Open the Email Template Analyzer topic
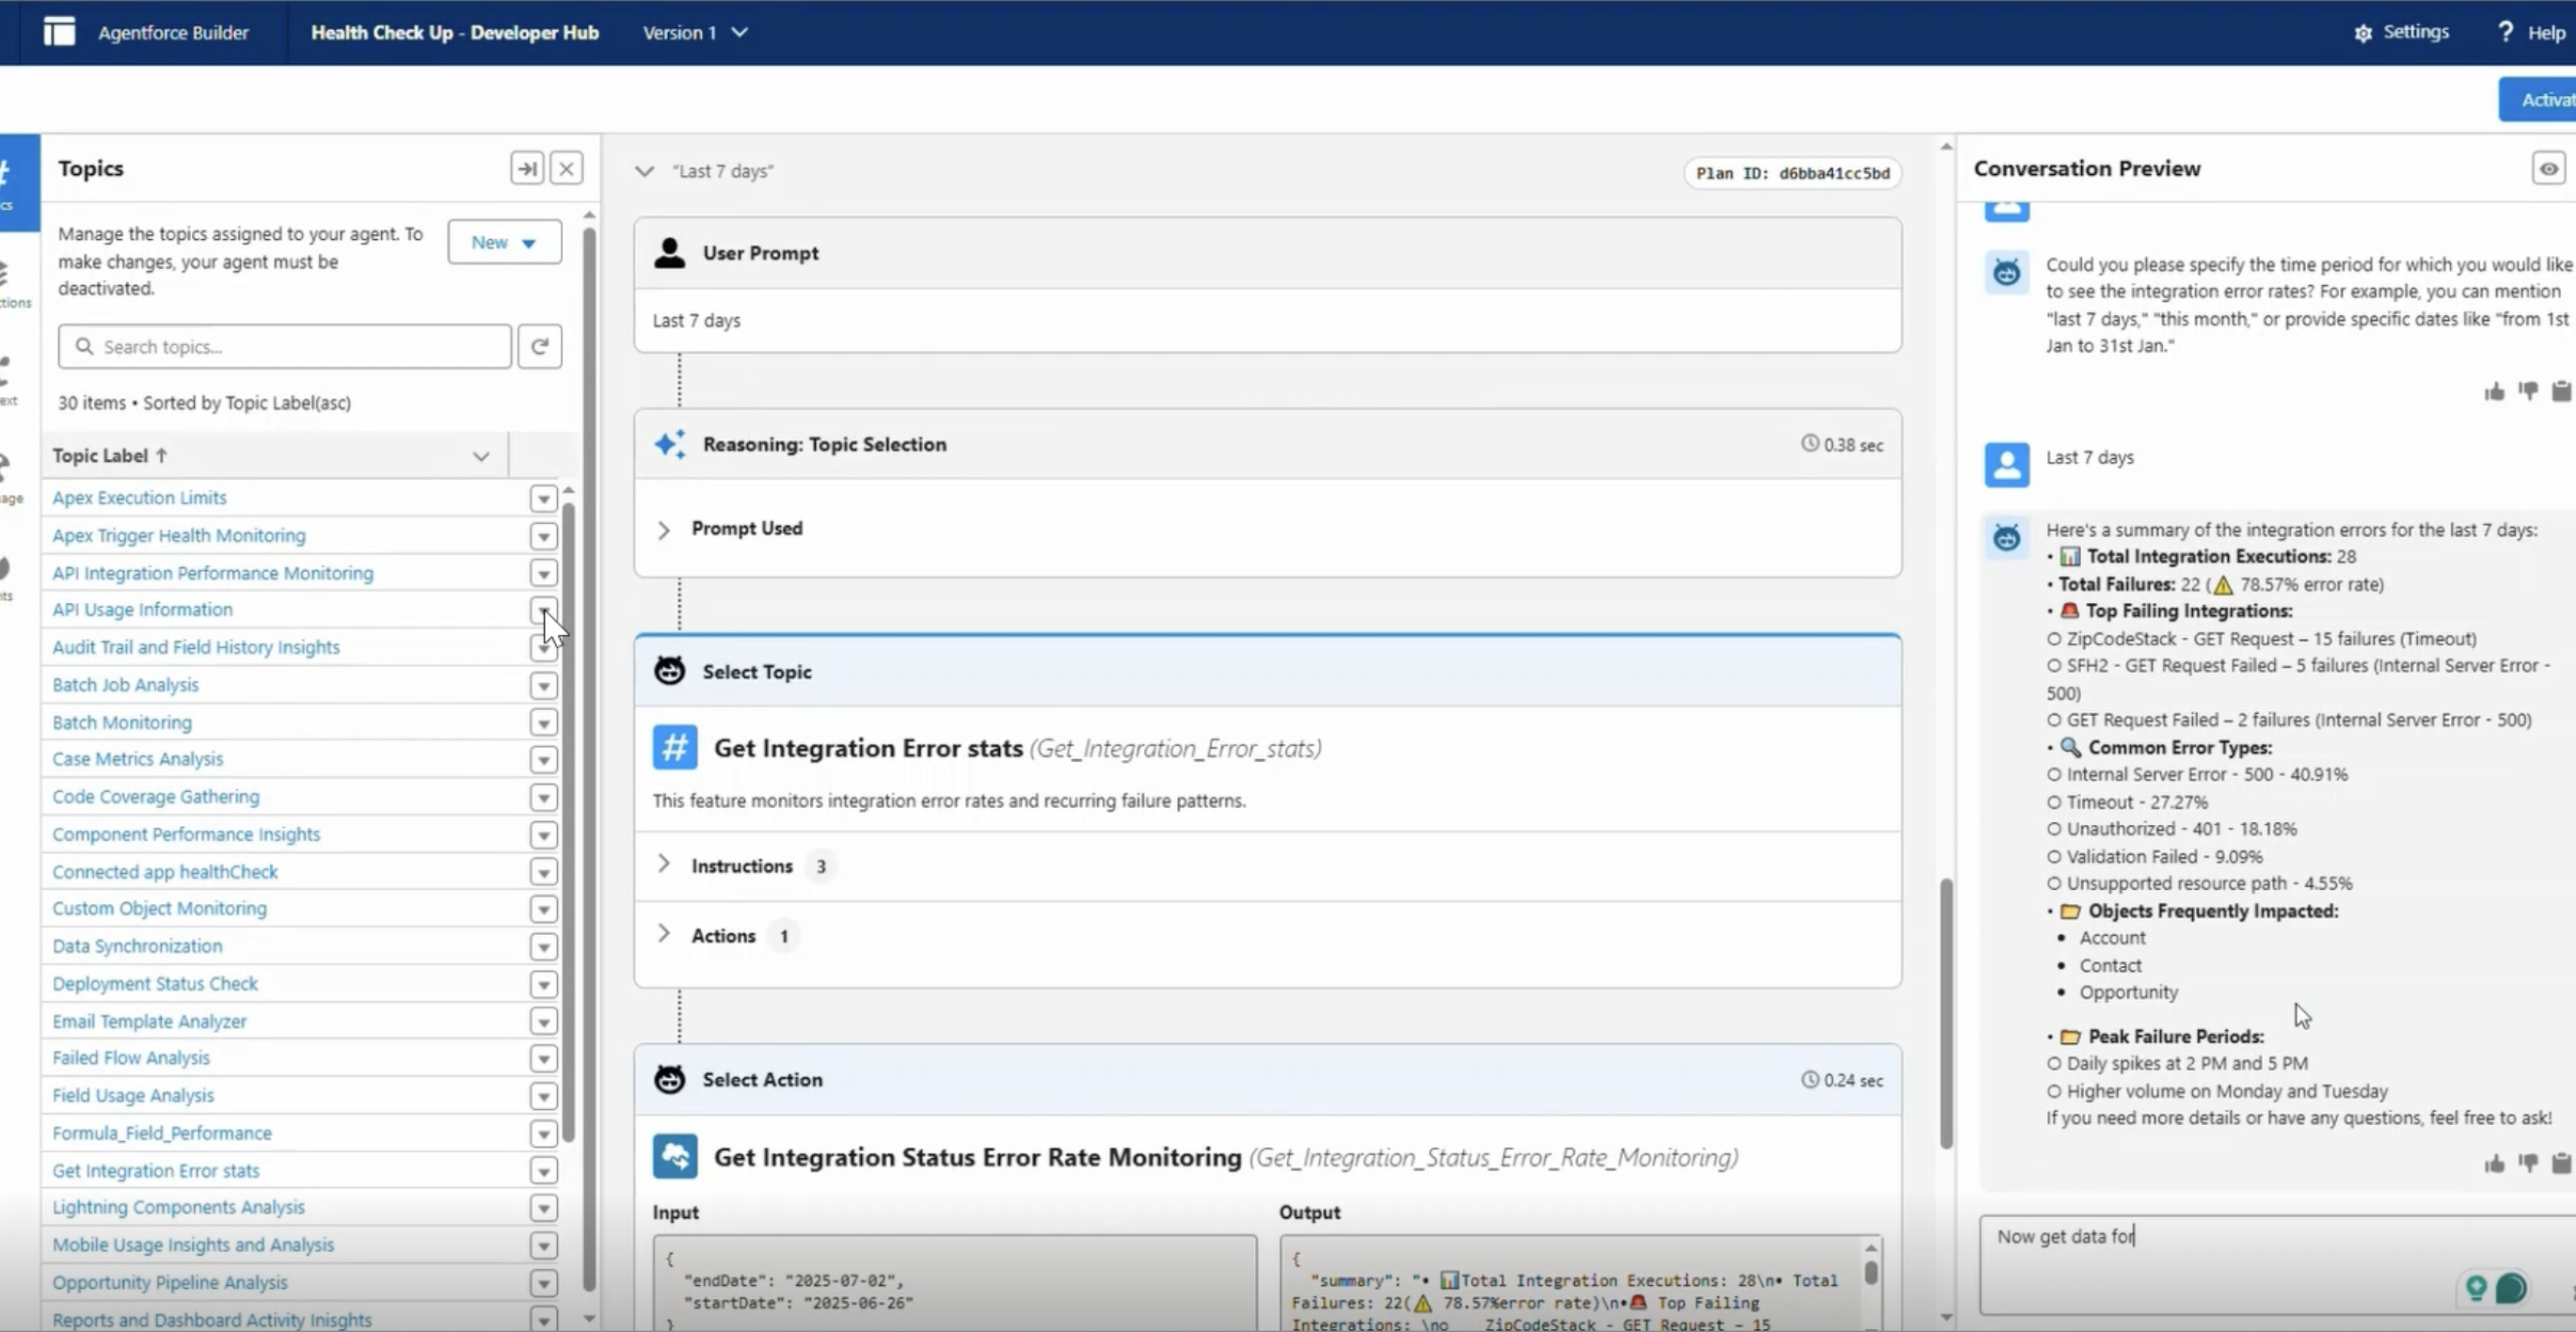The height and width of the screenshot is (1332, 2576). pos(150,1021)
